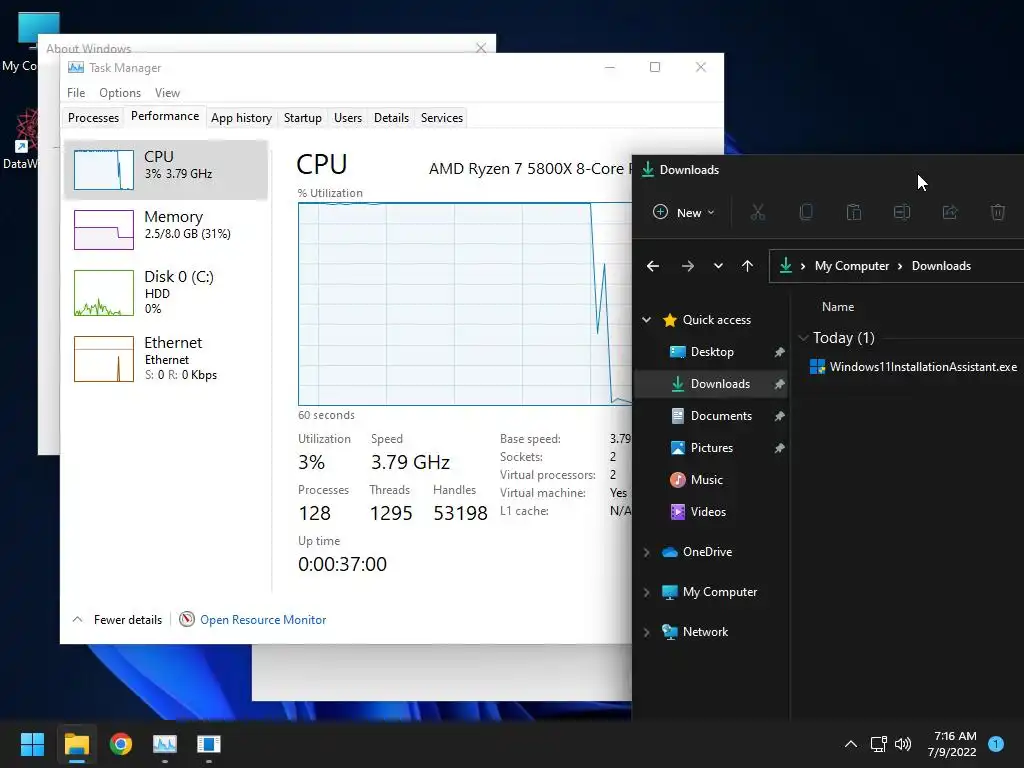Expand the Network tree node
This screenshot has width=1024, height=768.
coord(647,632)
